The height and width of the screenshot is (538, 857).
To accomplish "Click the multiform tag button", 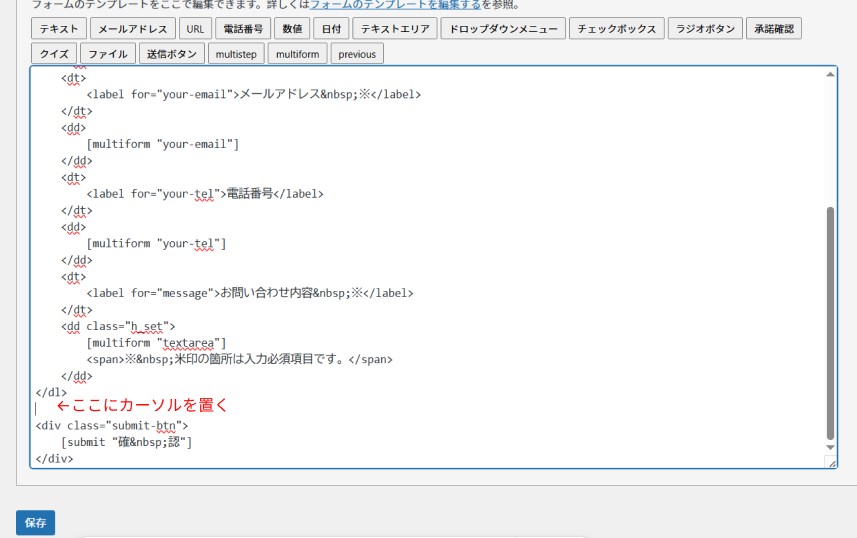I will coord(297,54).
